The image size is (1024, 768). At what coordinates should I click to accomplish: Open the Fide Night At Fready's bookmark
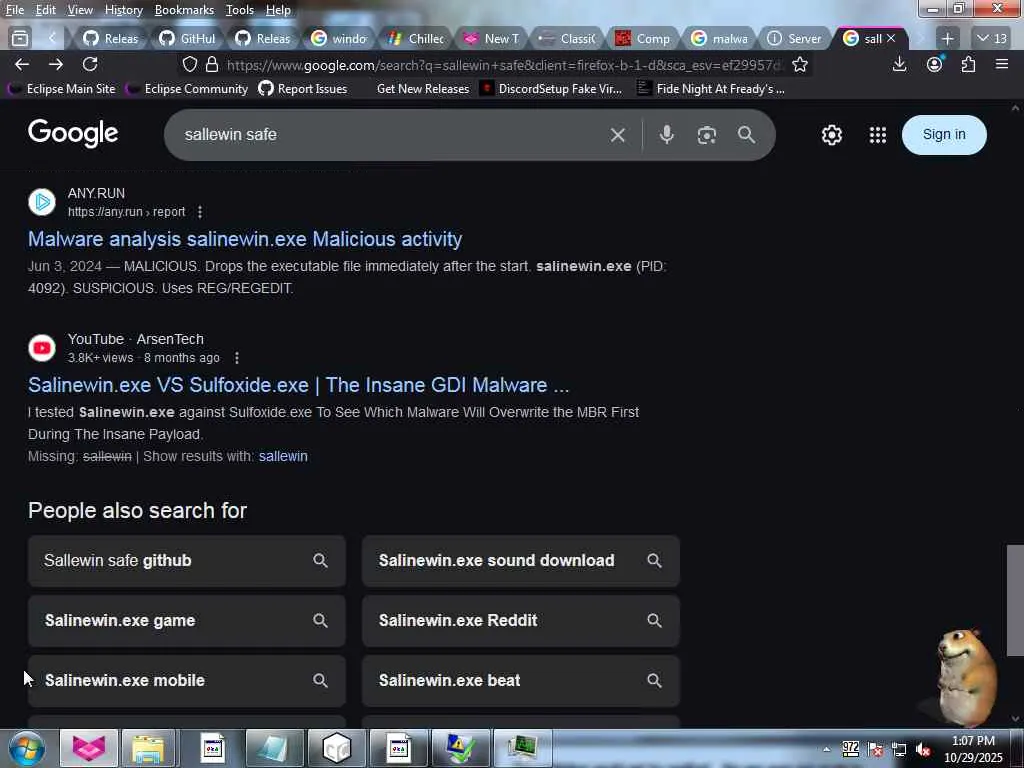tap(711, 89)
